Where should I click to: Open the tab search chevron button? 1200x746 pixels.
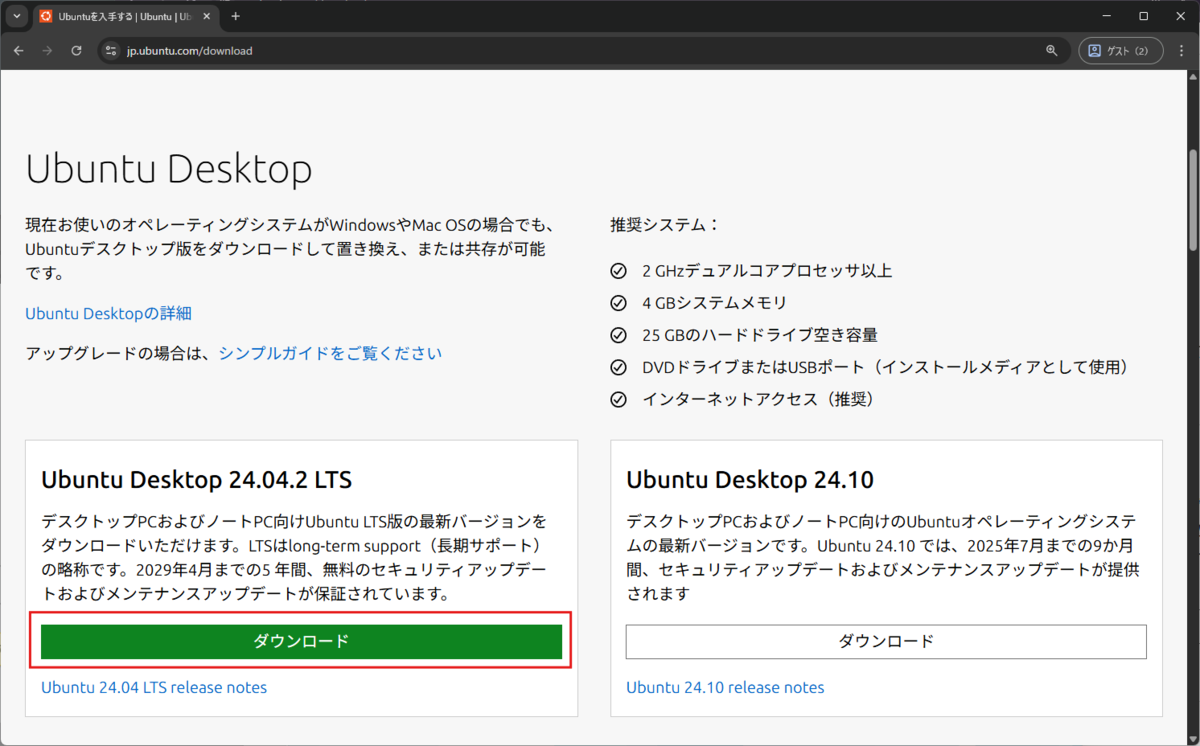(x=17, y=16)
